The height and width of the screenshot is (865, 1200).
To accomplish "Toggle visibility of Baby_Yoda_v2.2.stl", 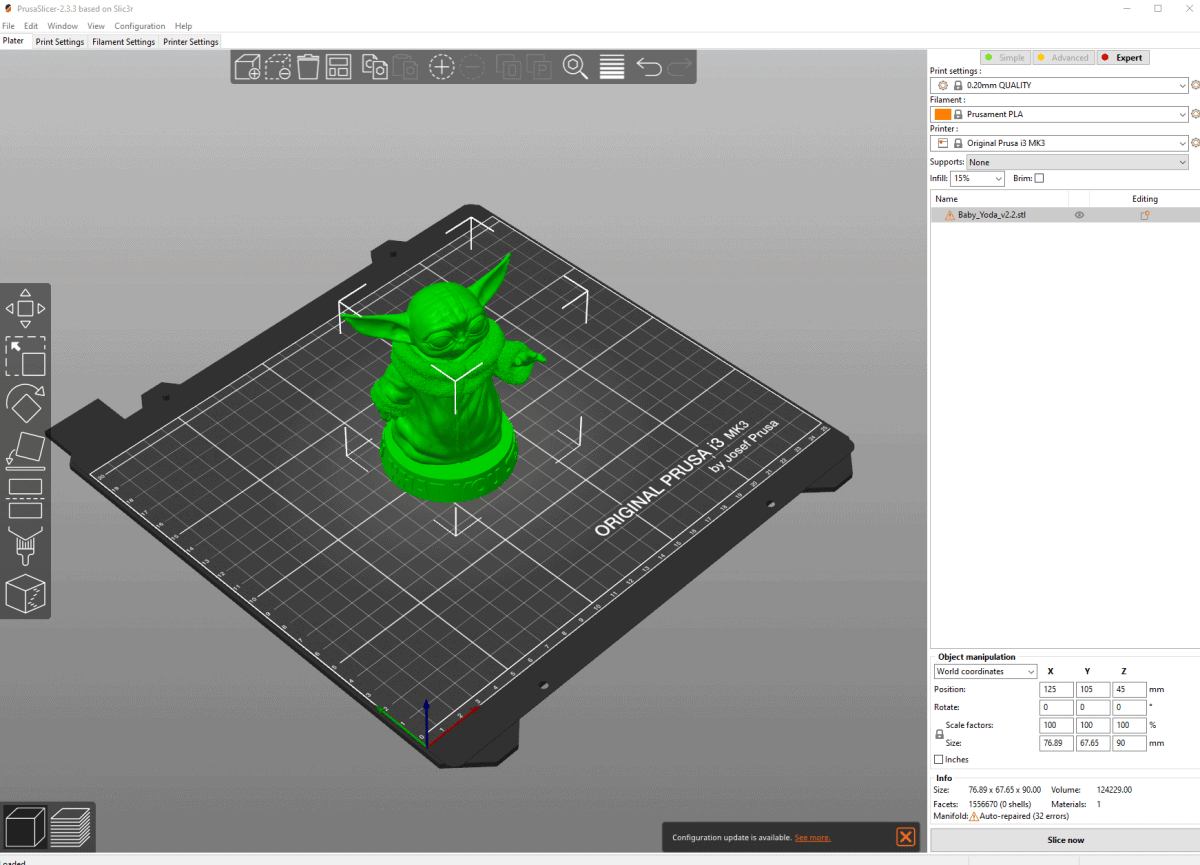I will tap(1078, 214).
